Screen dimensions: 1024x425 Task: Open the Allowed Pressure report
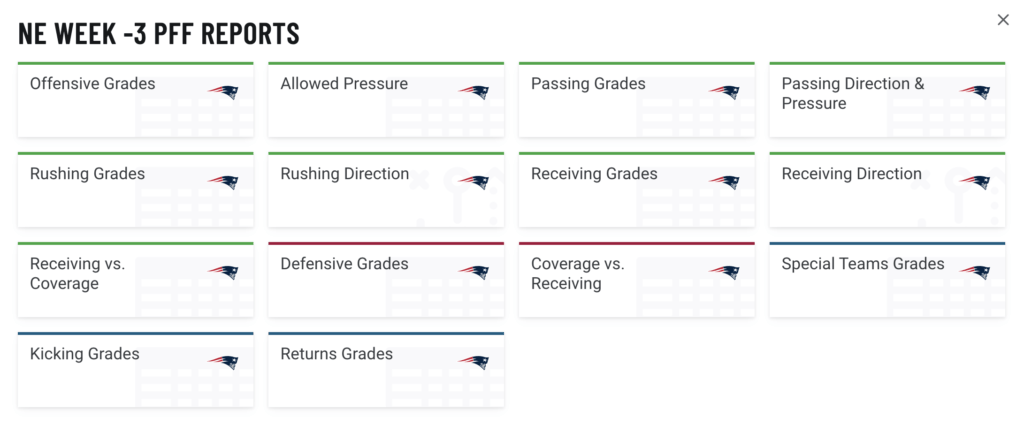344,84
